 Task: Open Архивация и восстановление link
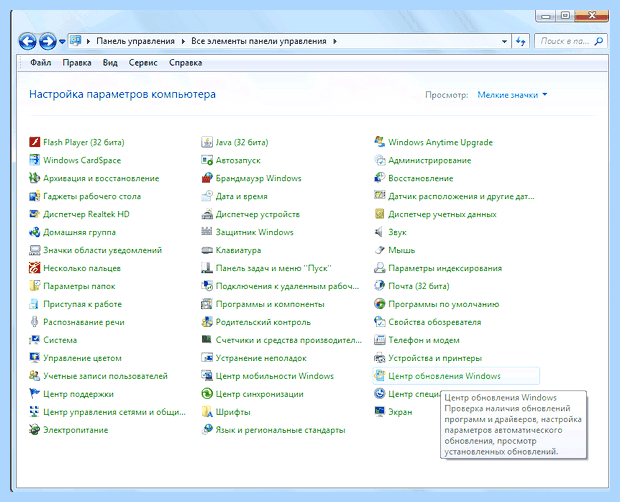[101, 178]
